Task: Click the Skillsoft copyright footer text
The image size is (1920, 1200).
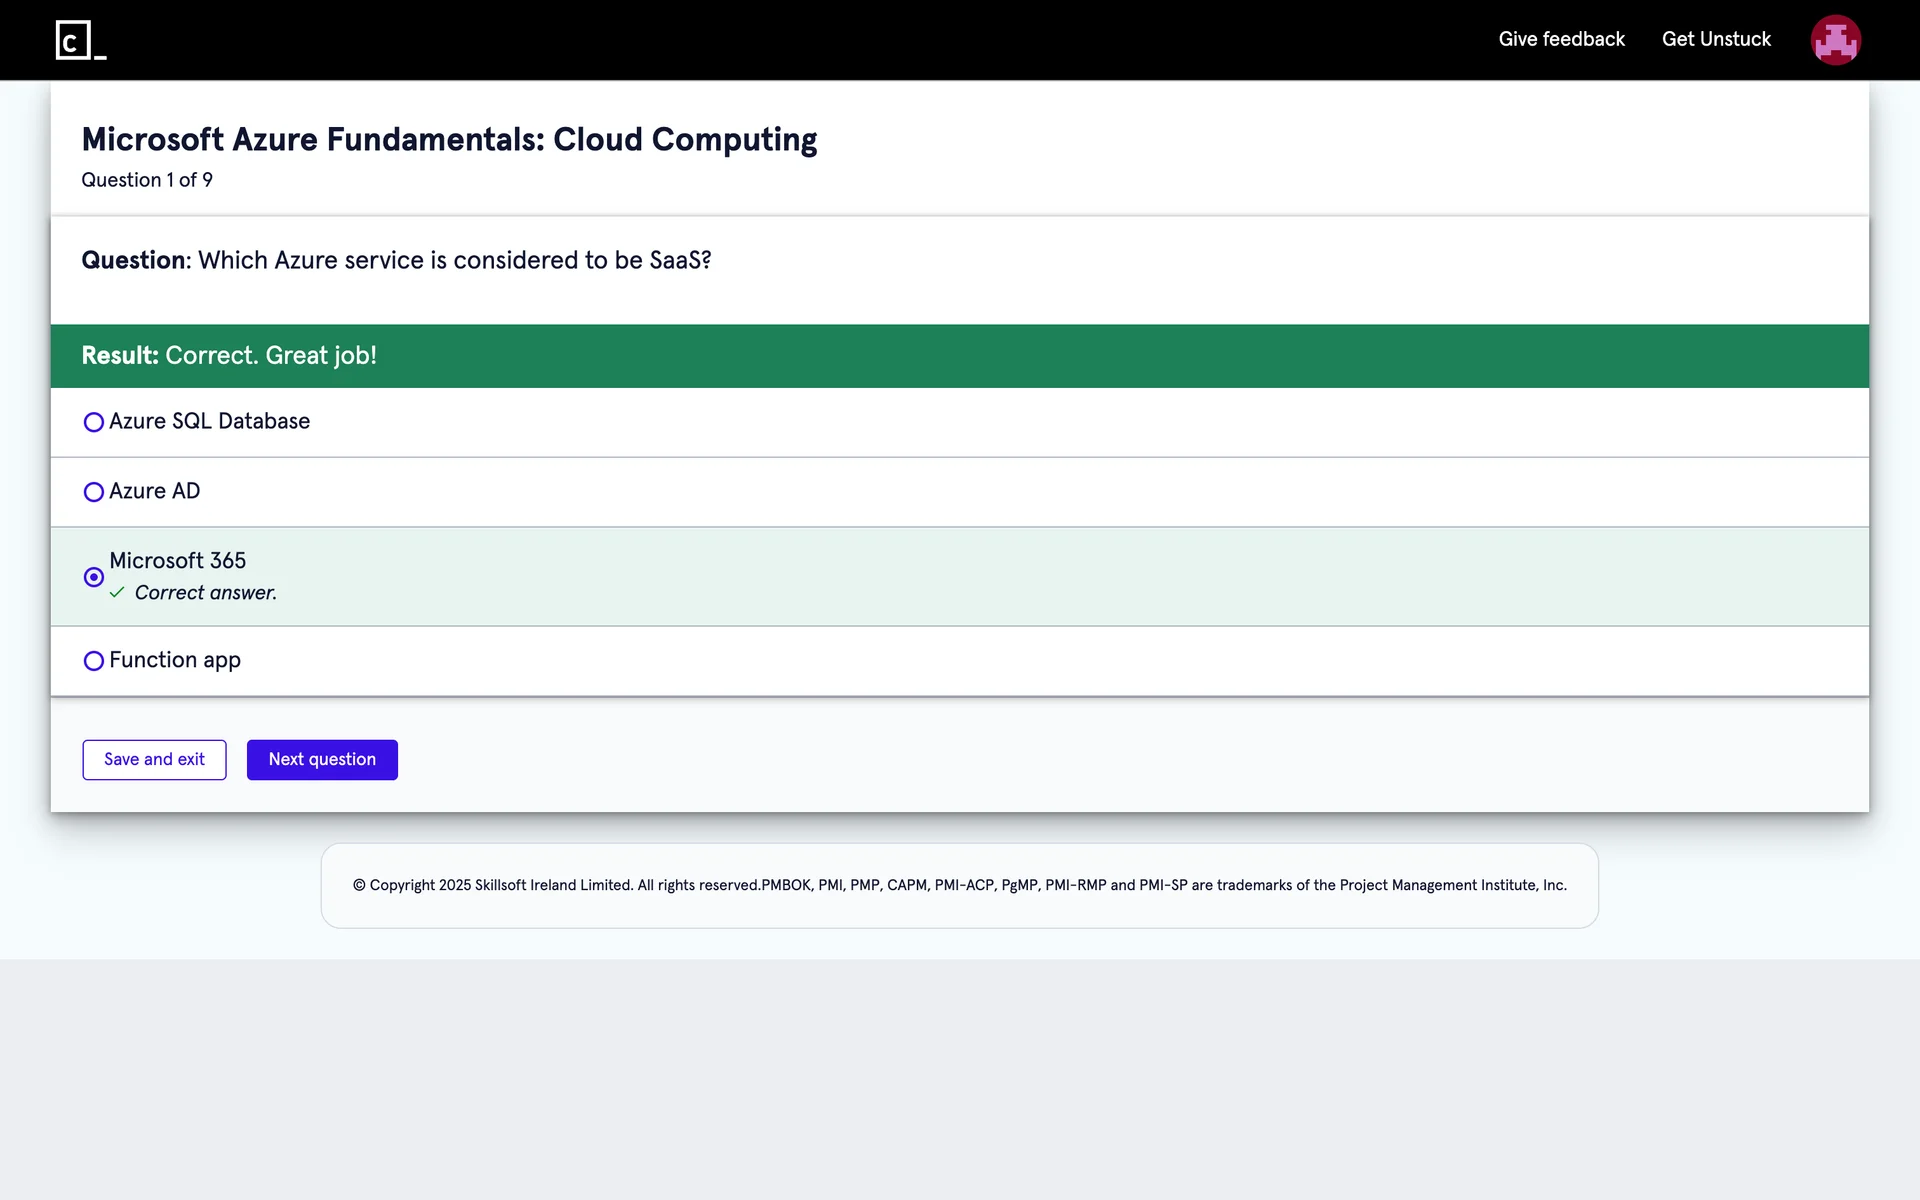Action: coord(959,885)
